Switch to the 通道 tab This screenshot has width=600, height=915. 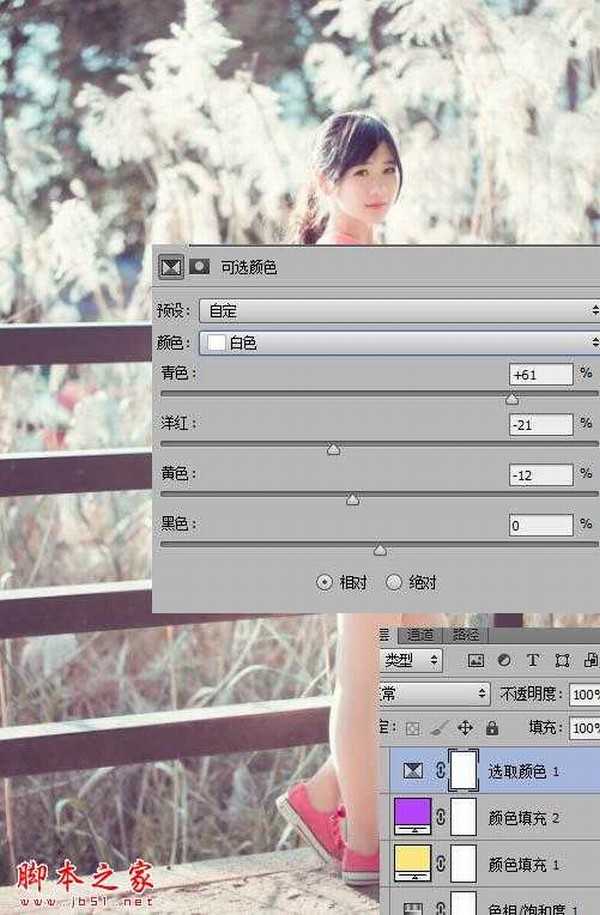[x=420, y=635]
